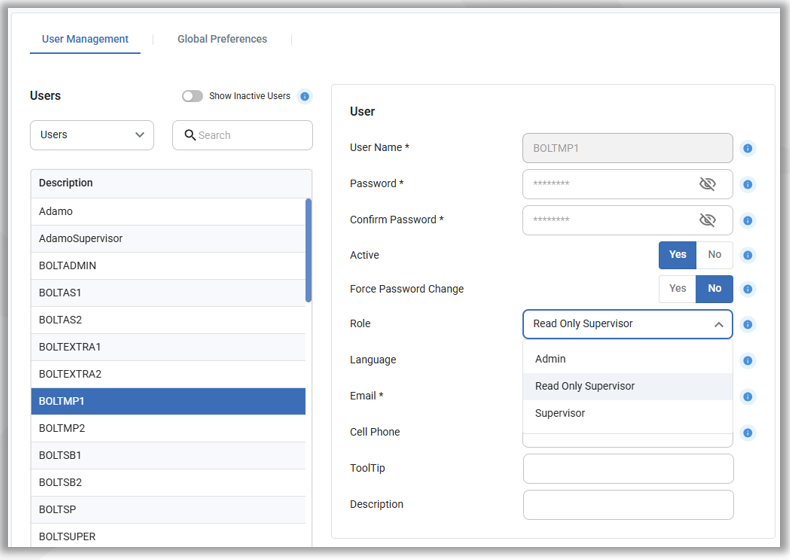
Task: Set Force Password Change to Yes
Action: 677,289
